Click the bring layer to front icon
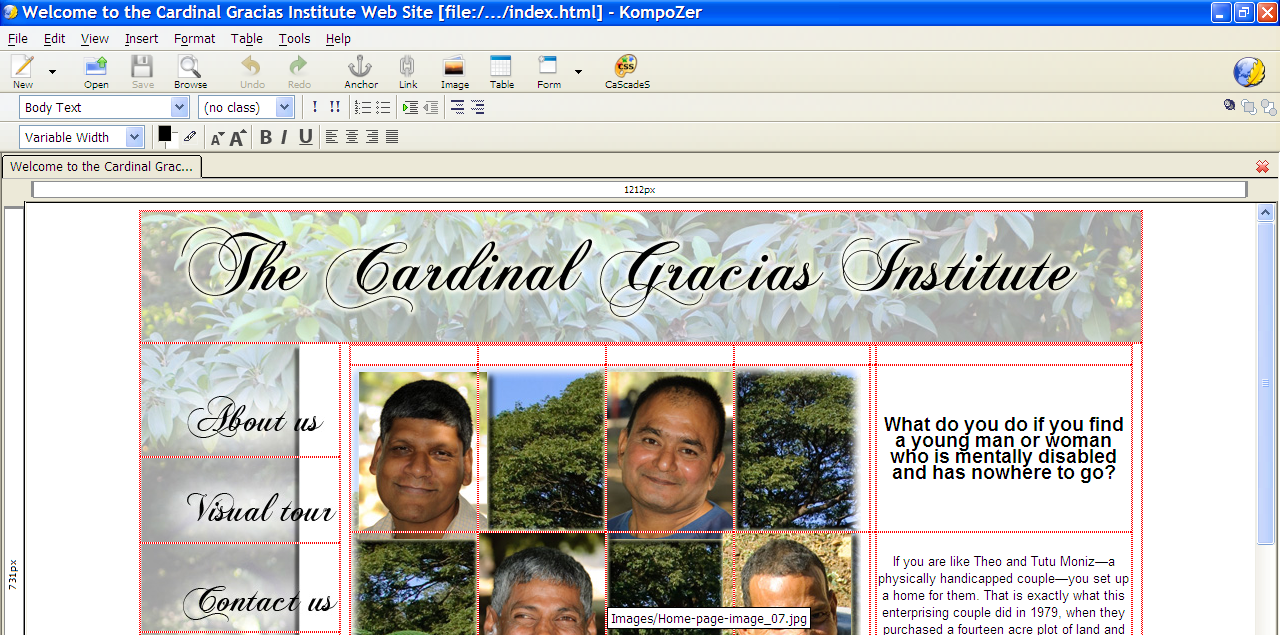 (x=1249, y=107)
